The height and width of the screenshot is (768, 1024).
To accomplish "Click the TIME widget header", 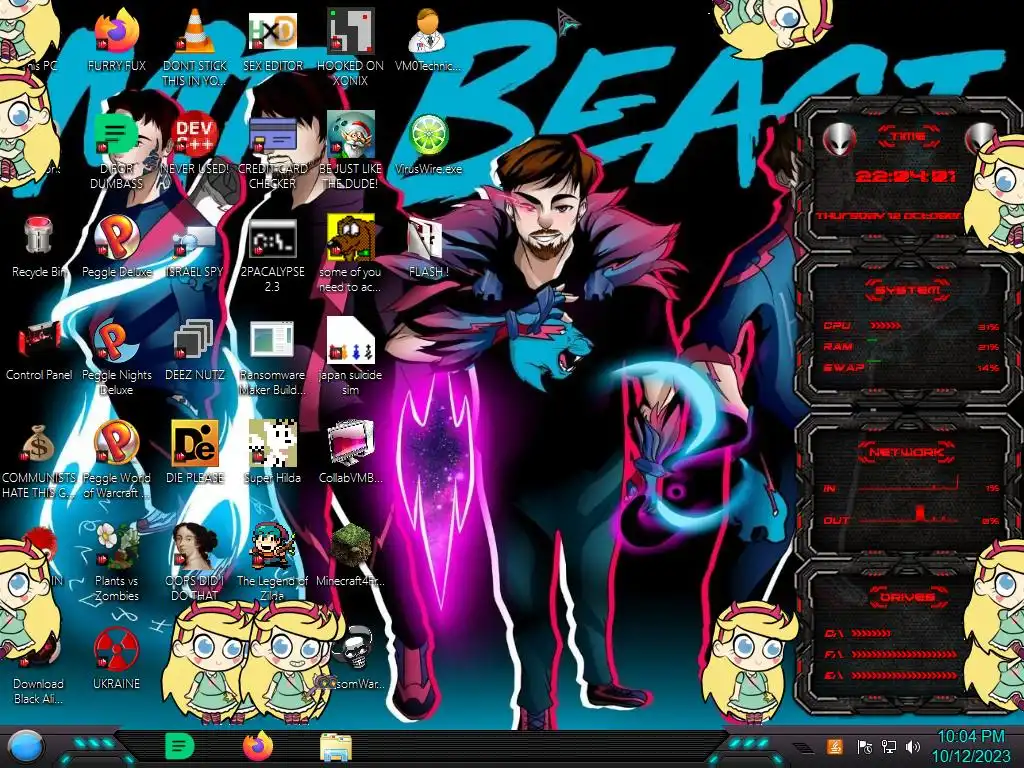I will (908, 136).
